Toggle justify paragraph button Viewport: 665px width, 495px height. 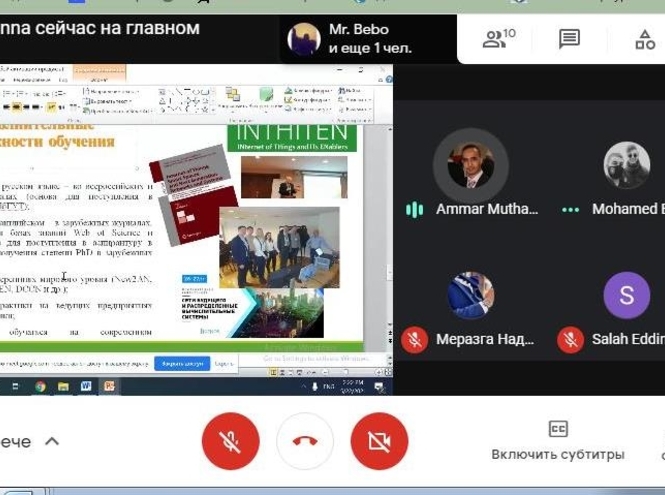point(36,107)
